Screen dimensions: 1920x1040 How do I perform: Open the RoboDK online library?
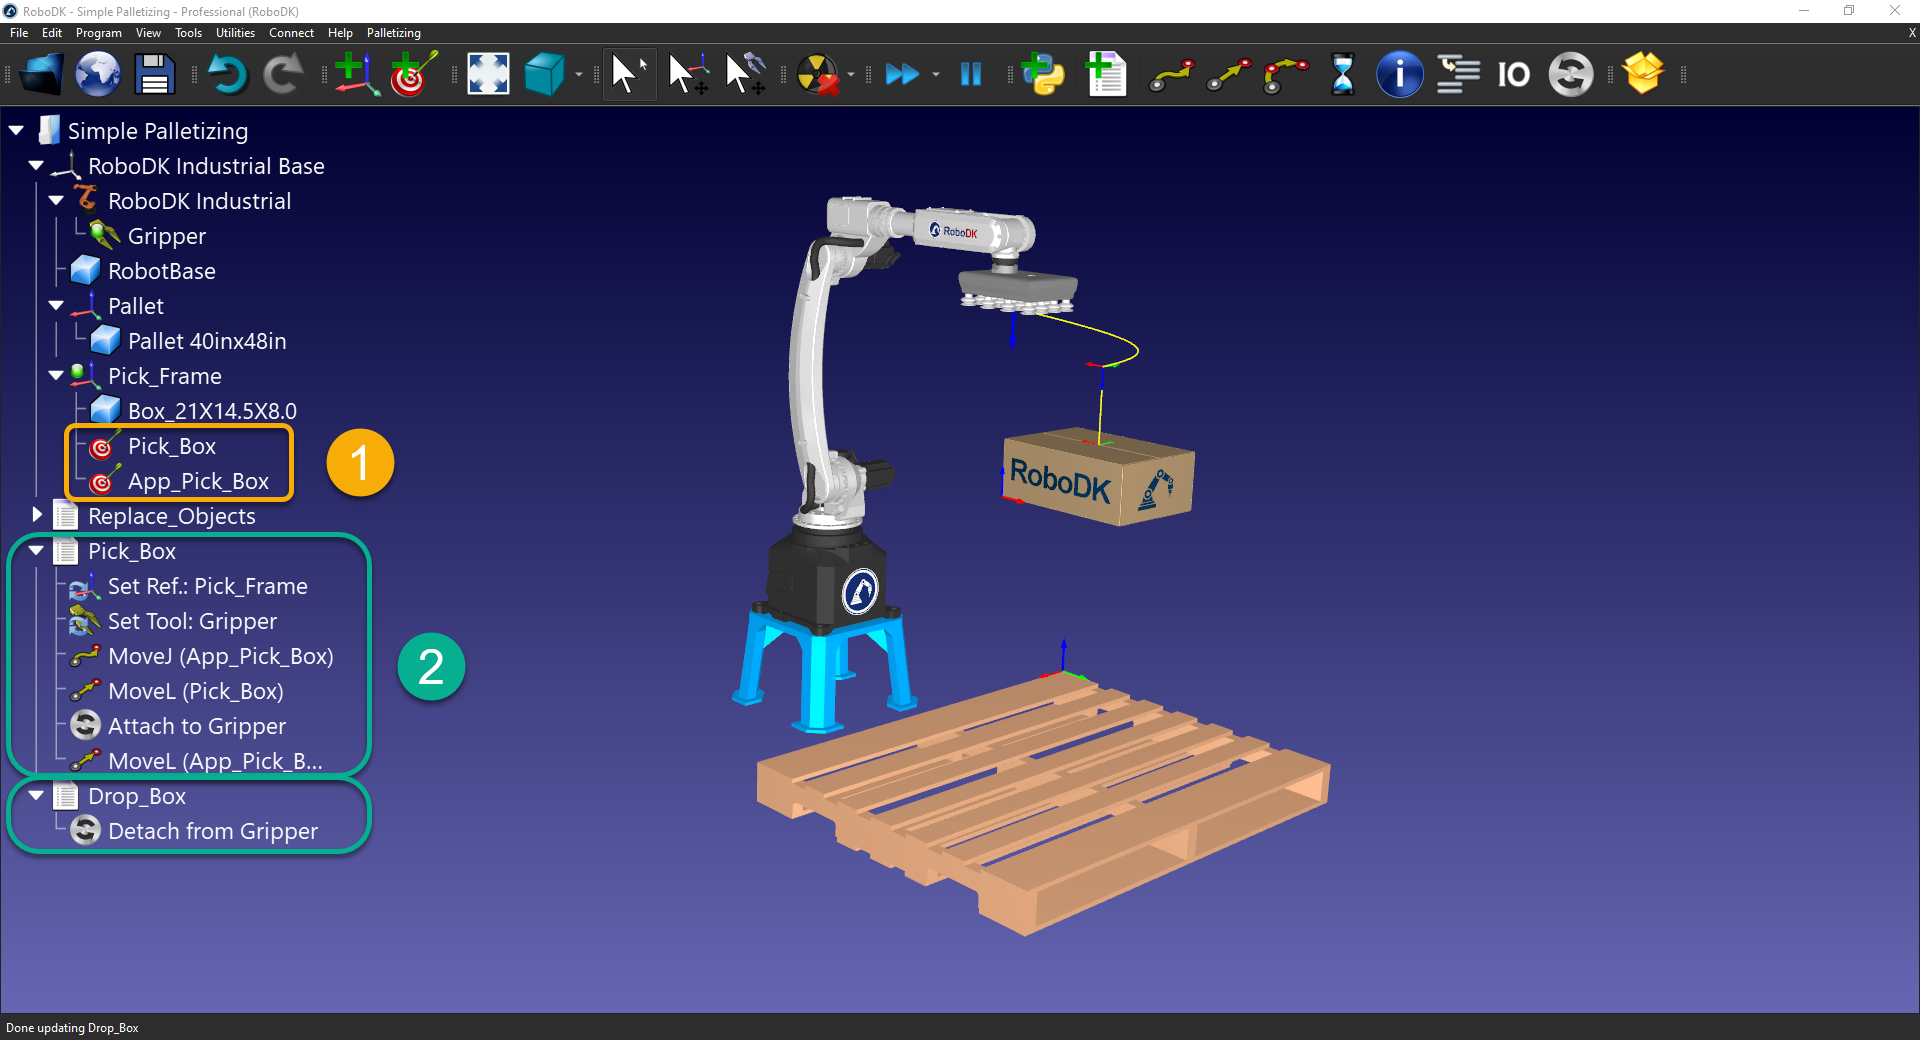coord(97,74)
